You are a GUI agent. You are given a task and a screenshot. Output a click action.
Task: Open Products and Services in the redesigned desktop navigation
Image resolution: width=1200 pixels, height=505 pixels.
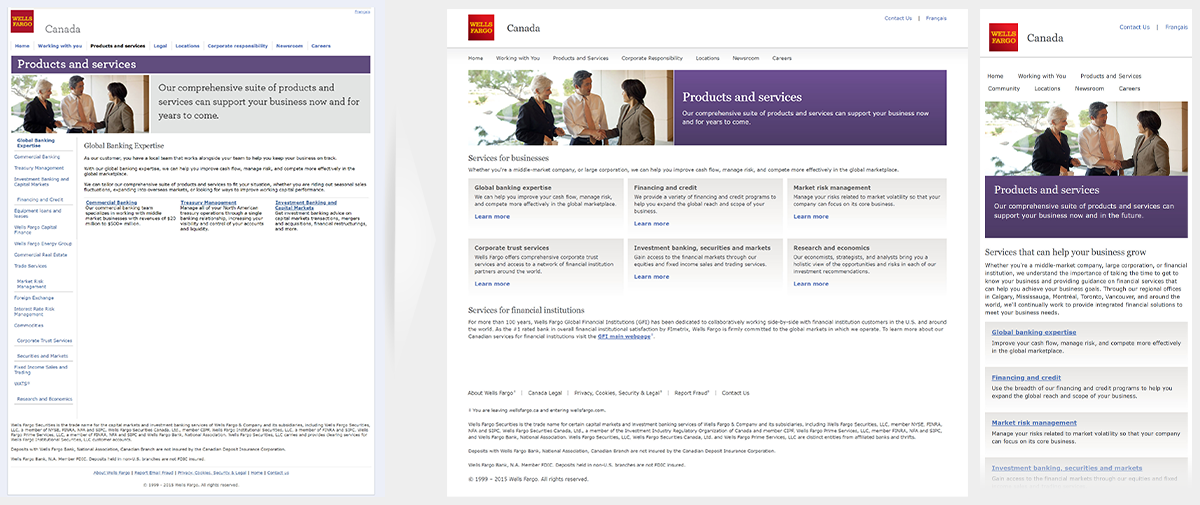pos(580,58)
